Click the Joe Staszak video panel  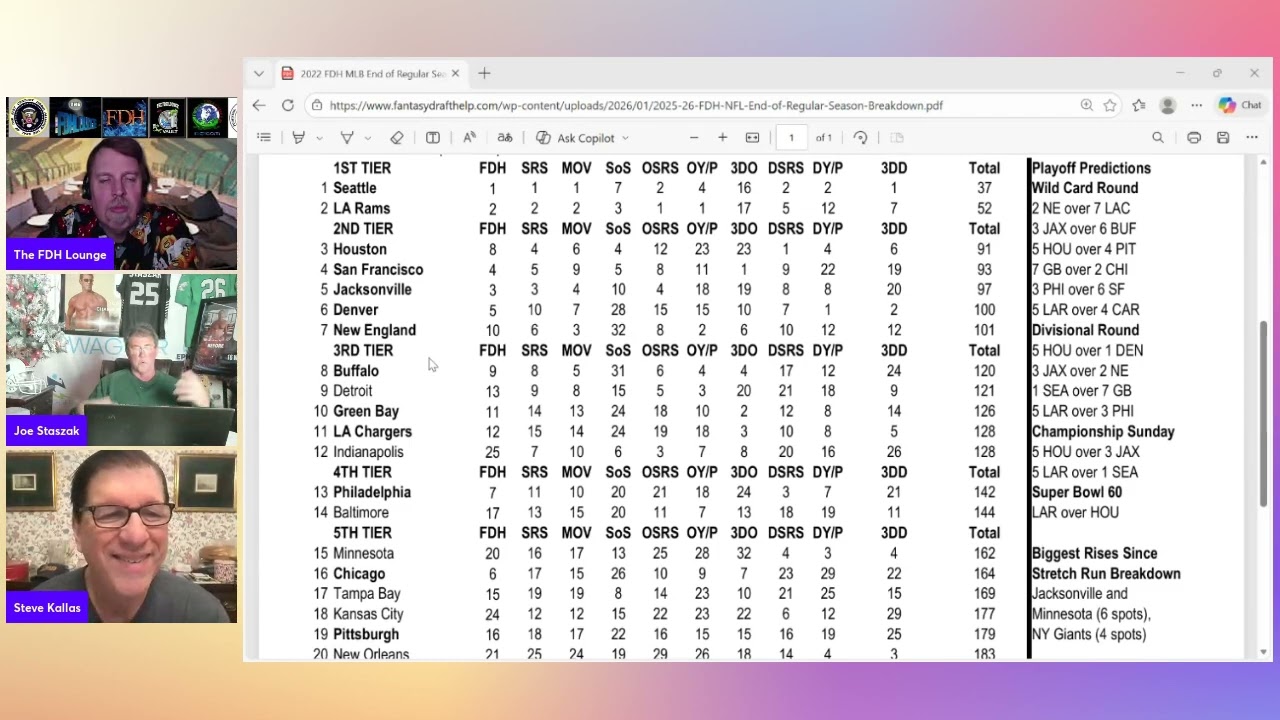click(122, 359)
